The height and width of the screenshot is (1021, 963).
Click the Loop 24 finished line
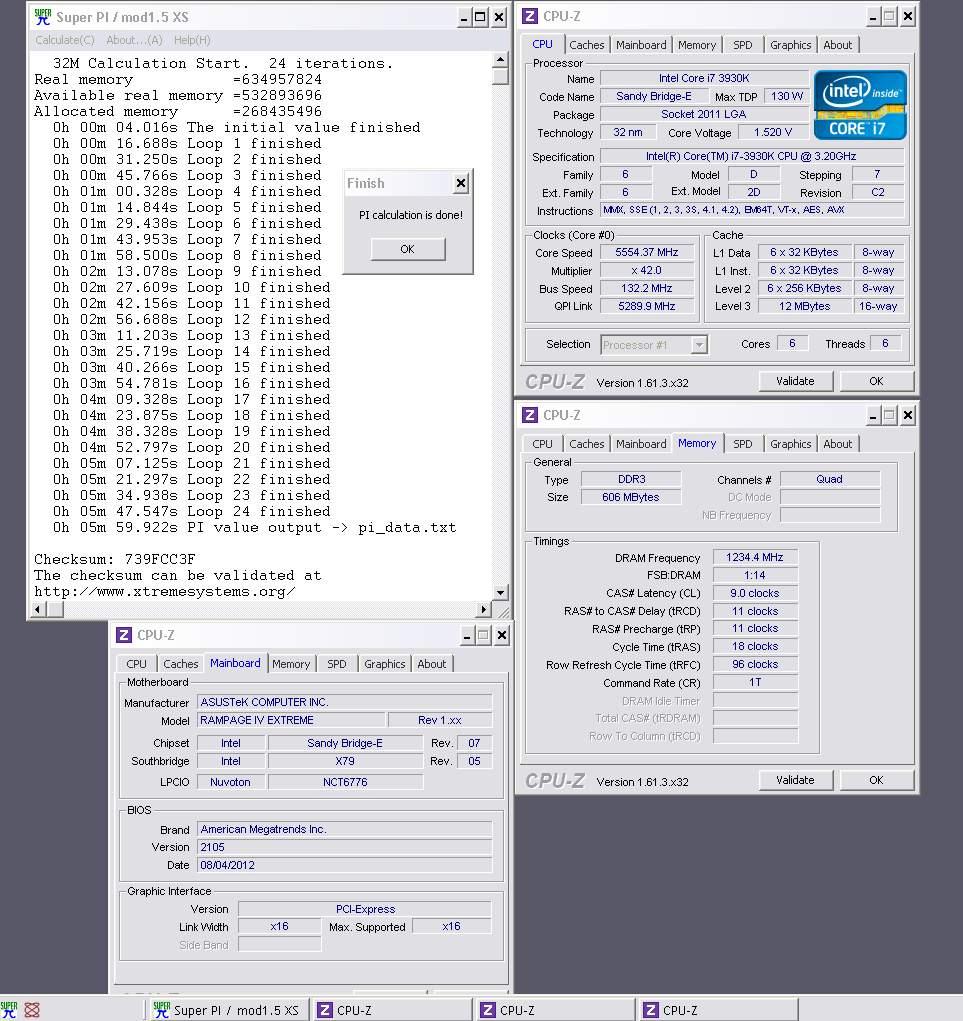click(x=191, y=512)
